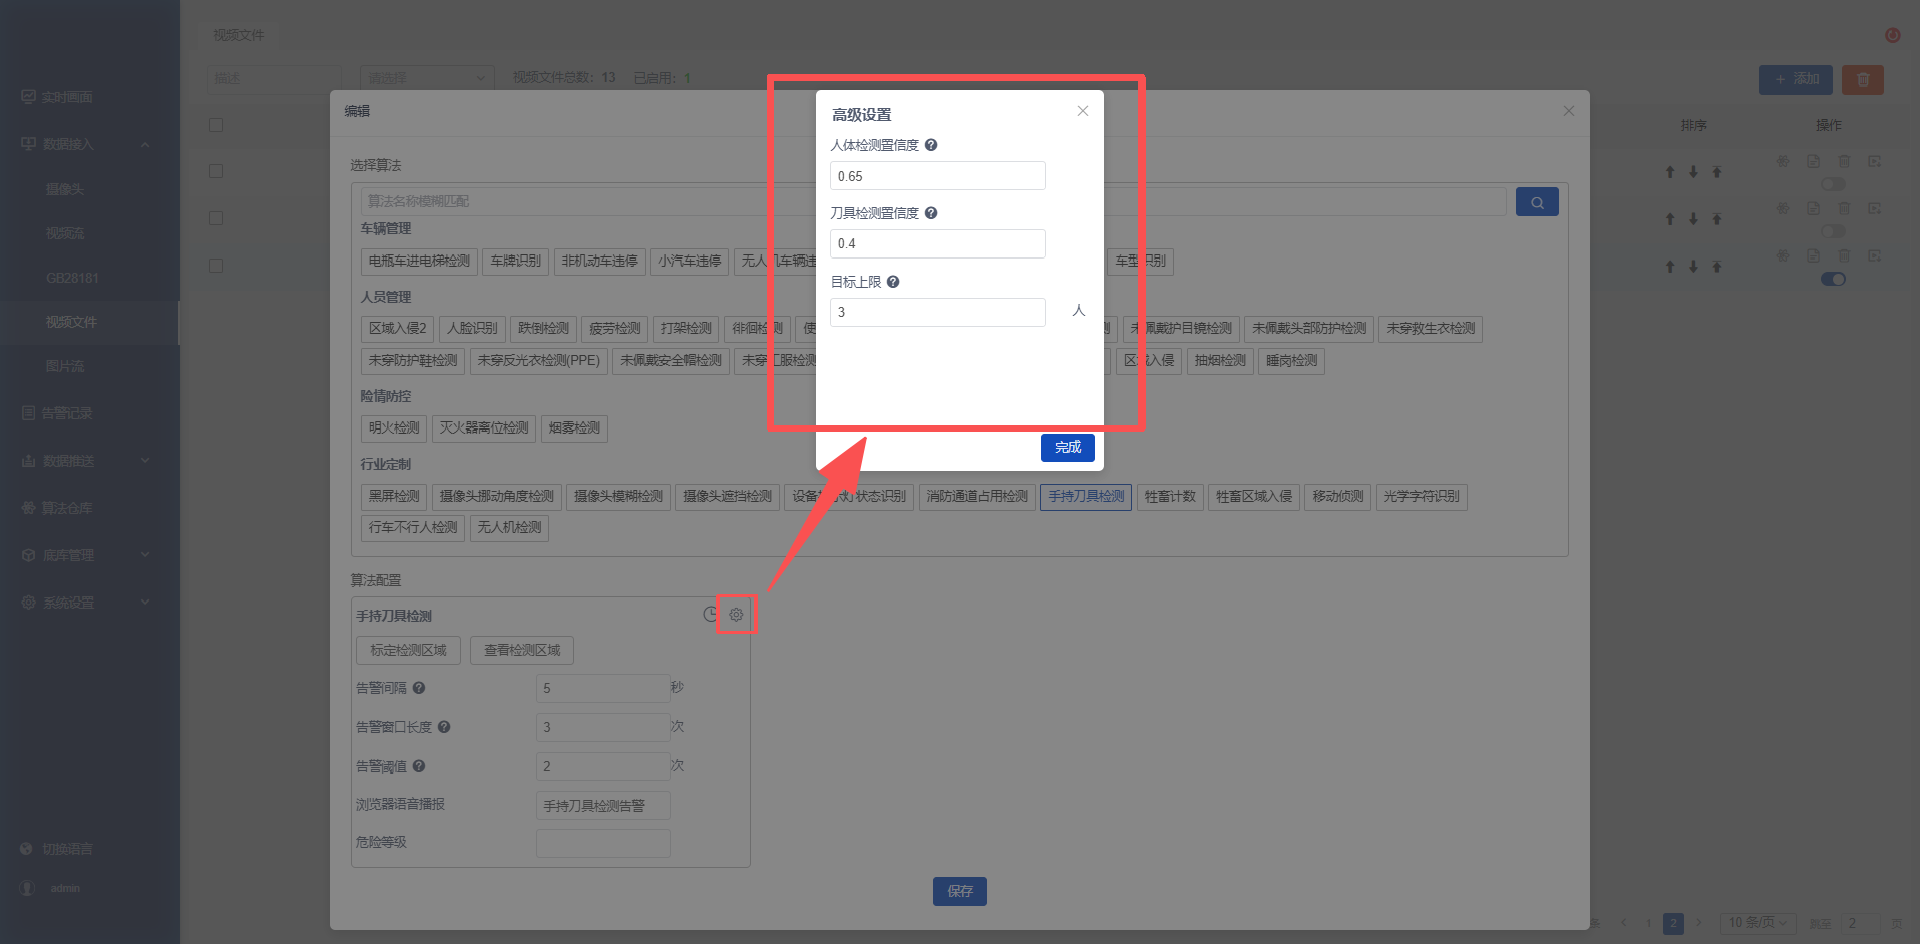Image resolution: width=1920 pixels, height=944 pixels.
Task: Click the blue search icon button for algorithms
Action: (x=1537, y=202)
